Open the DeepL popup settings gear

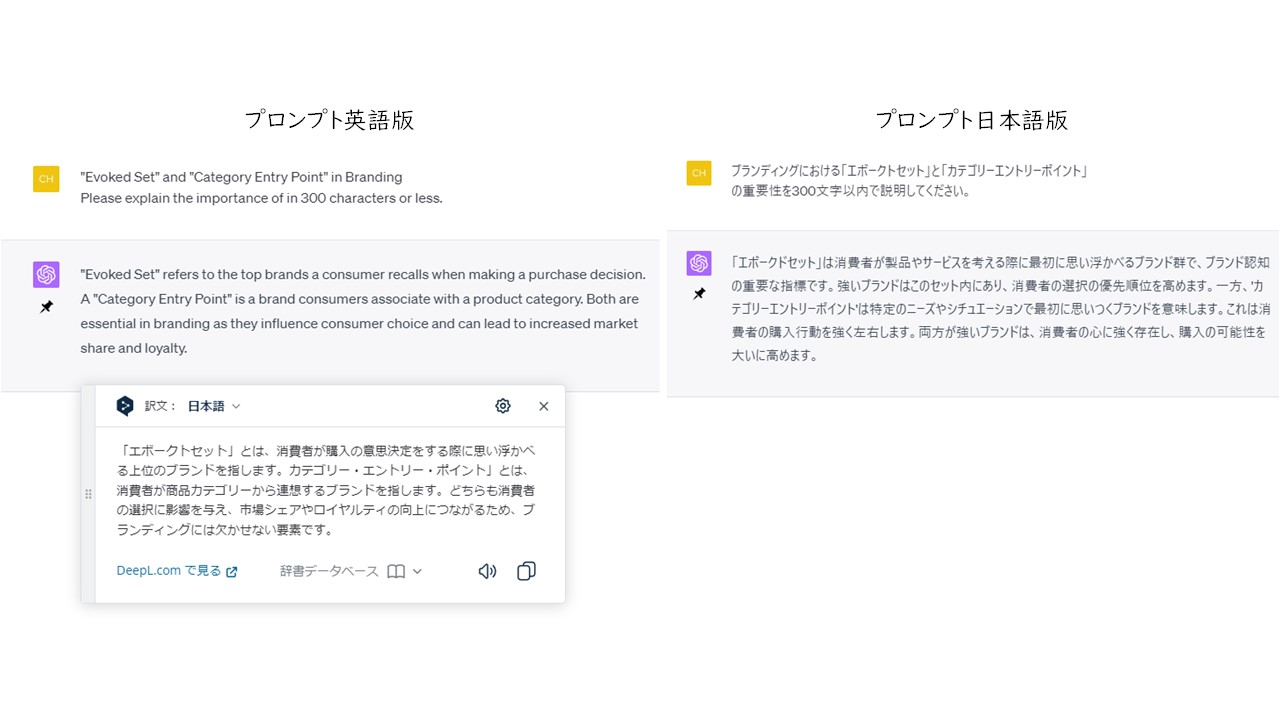tap(503, 406)
